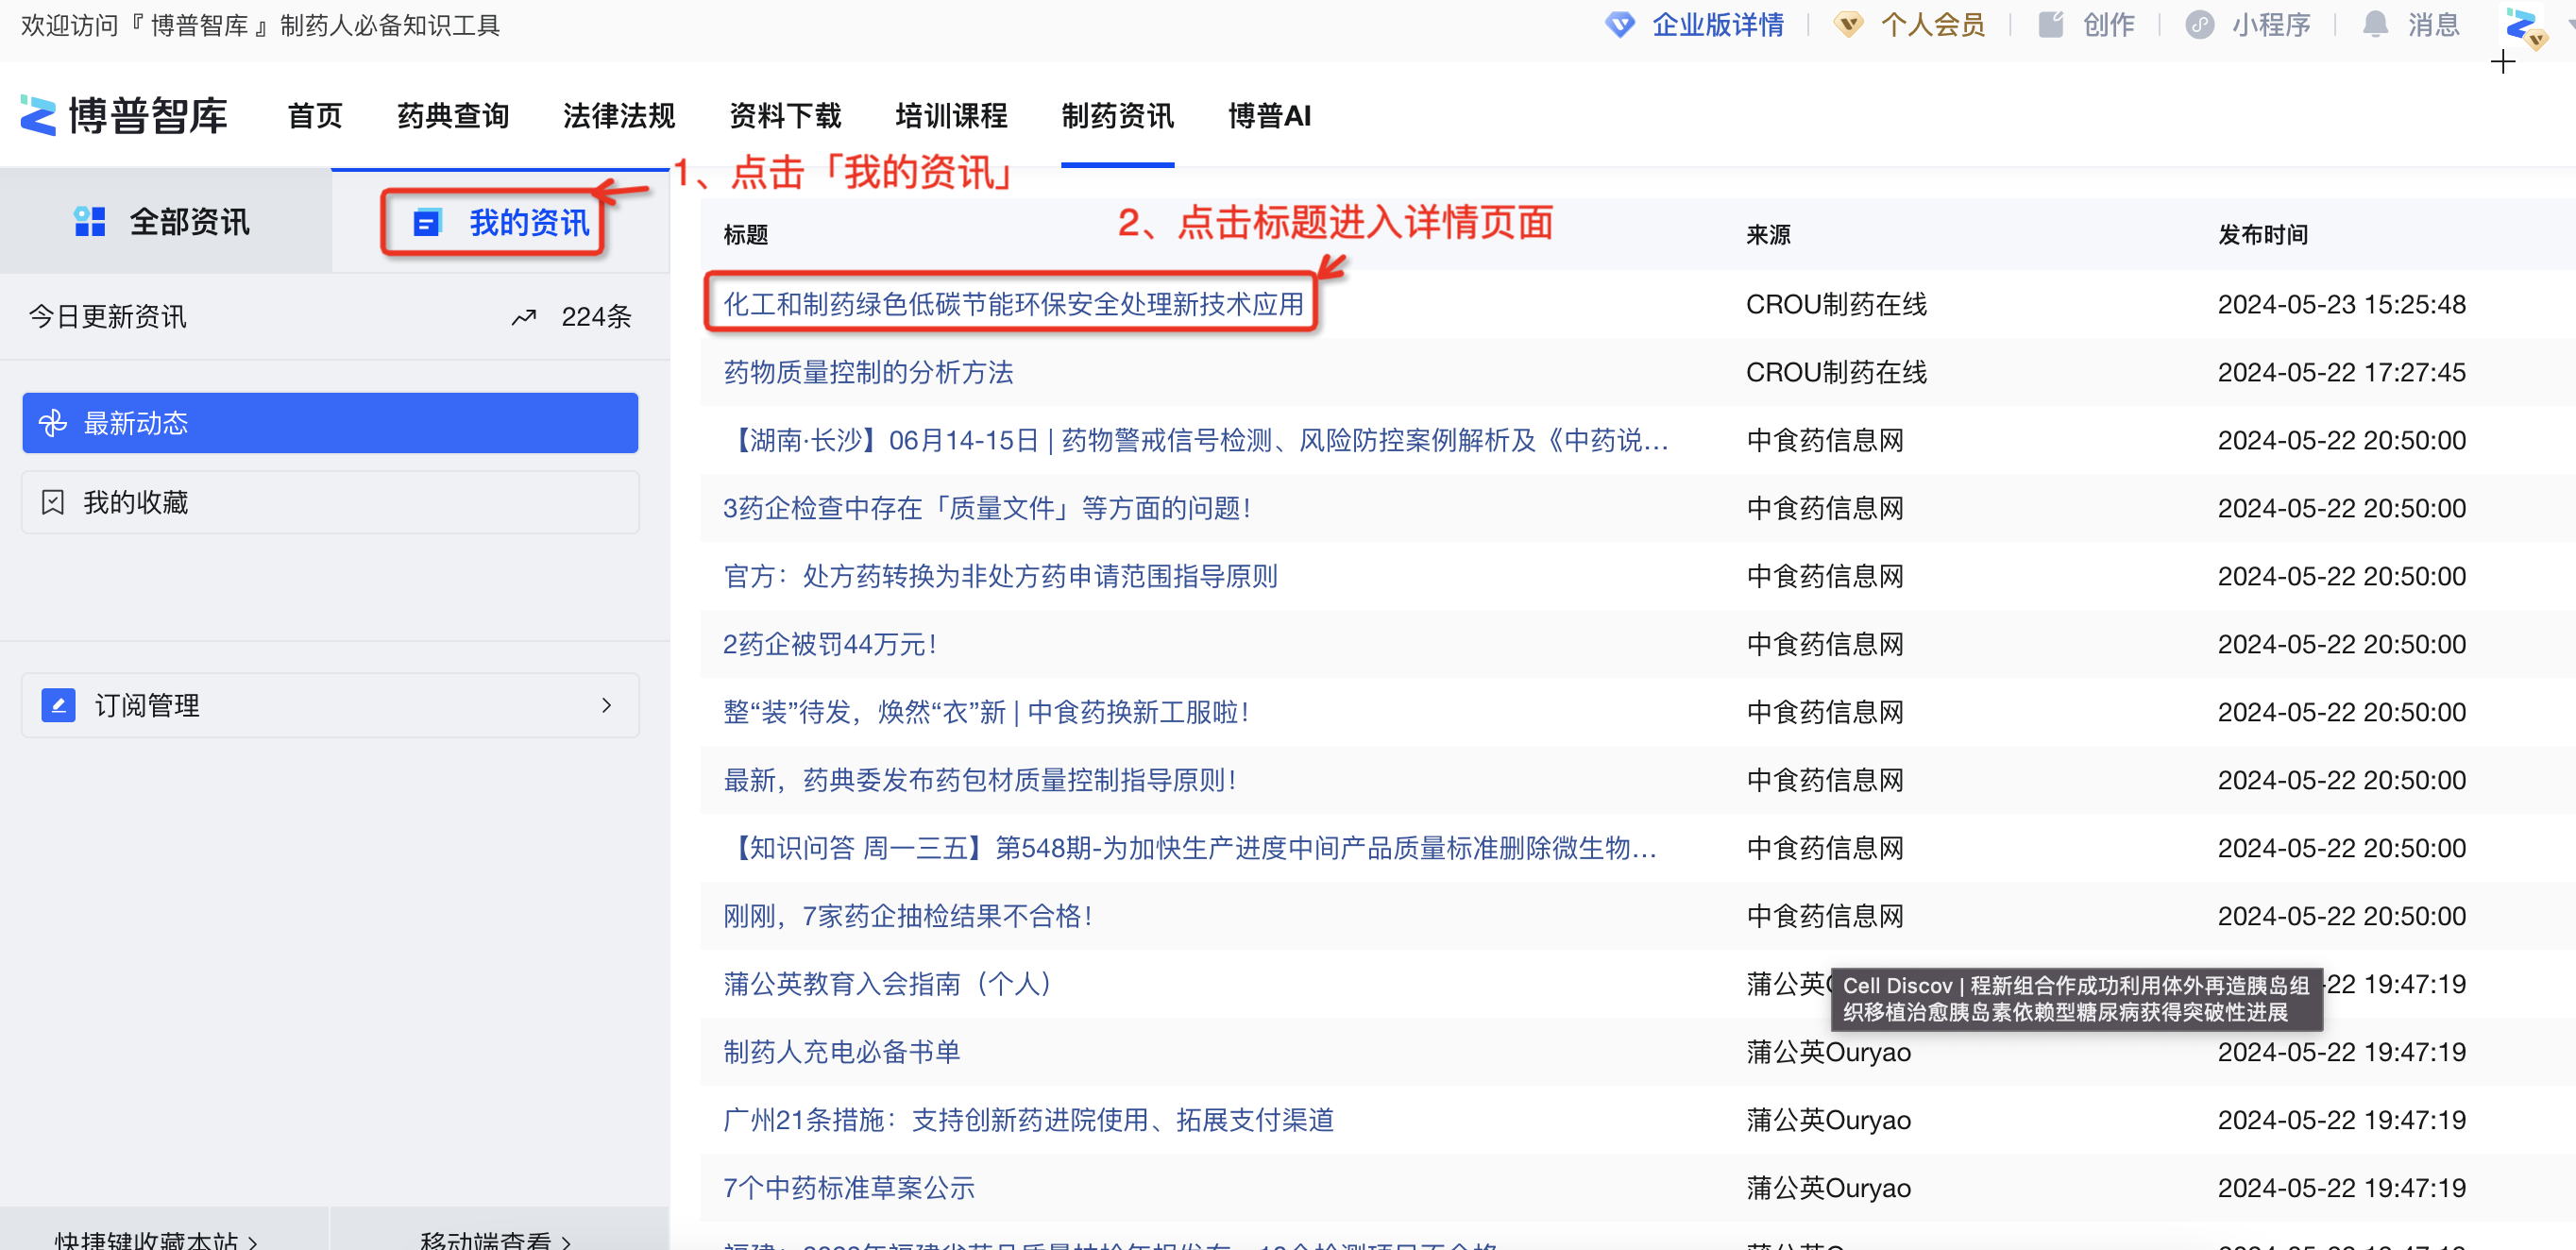
Task: Open article 7个中药标准草案公示
Action: coord(848,1188)
